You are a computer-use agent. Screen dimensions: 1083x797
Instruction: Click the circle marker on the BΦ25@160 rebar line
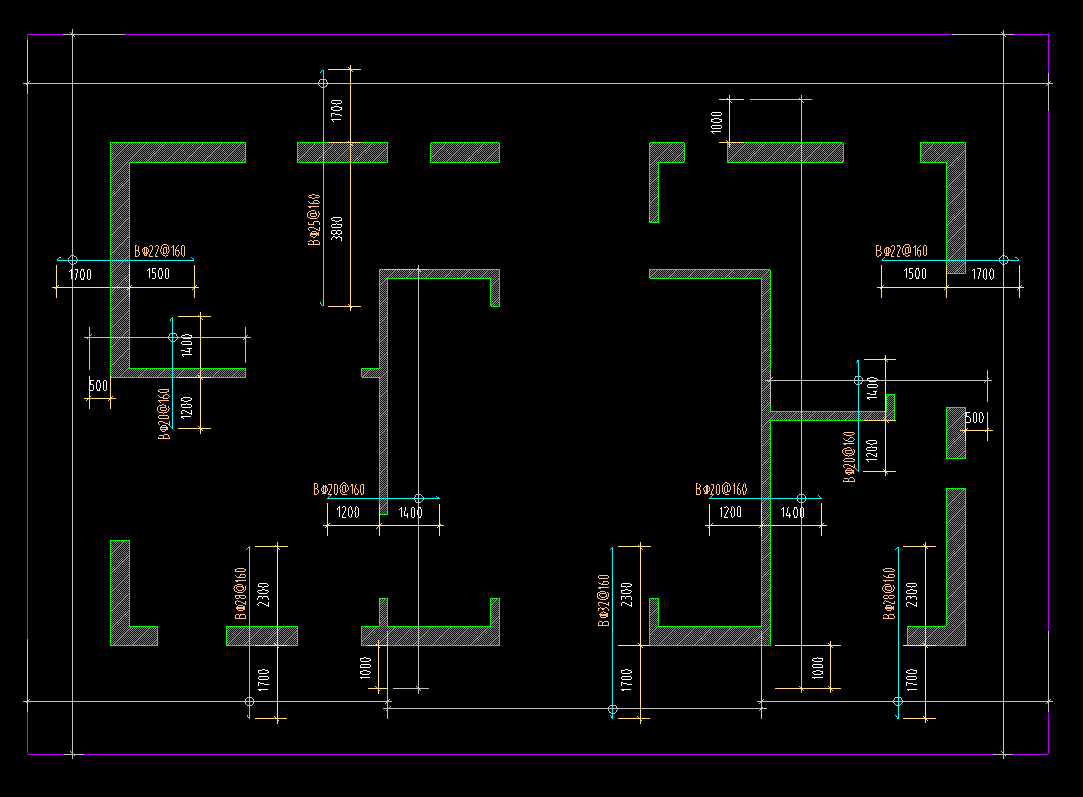click(323, 84)
